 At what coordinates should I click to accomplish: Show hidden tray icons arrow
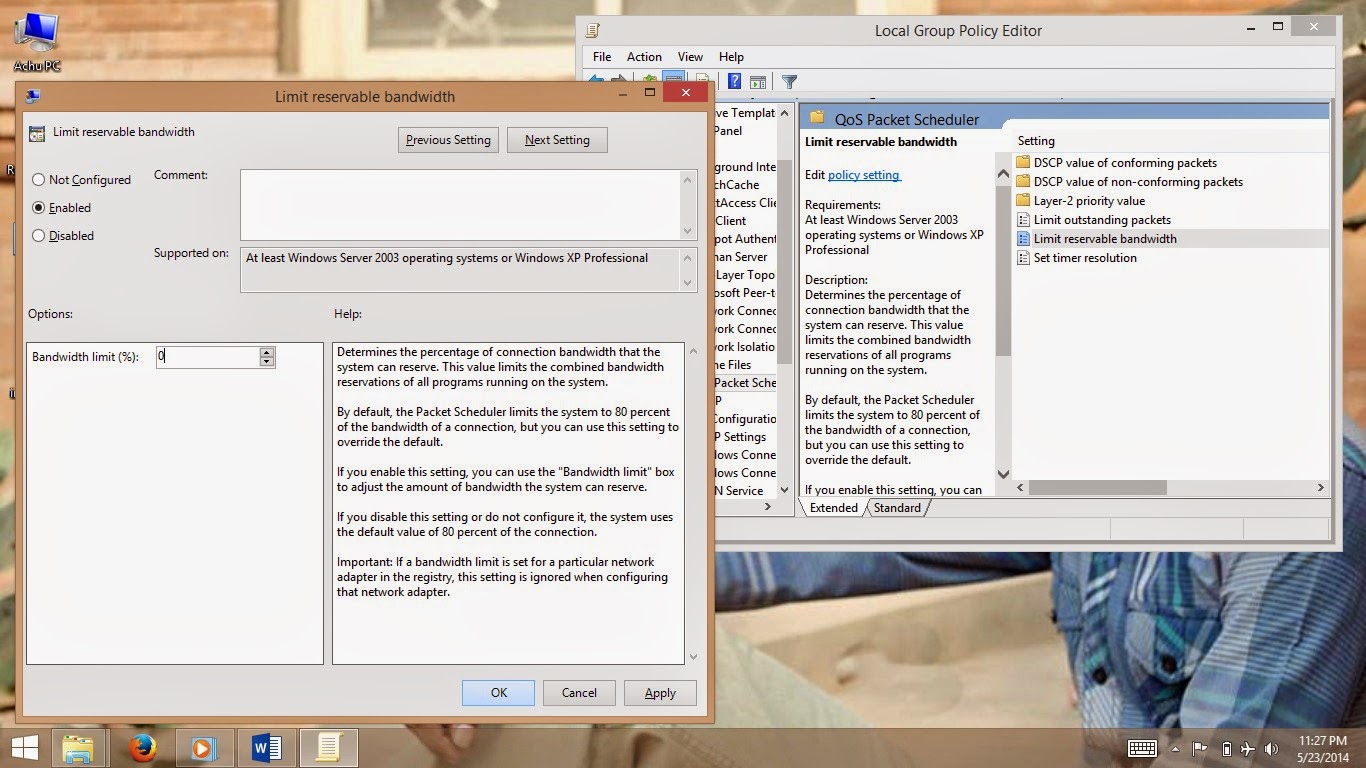click(1175, 749)
